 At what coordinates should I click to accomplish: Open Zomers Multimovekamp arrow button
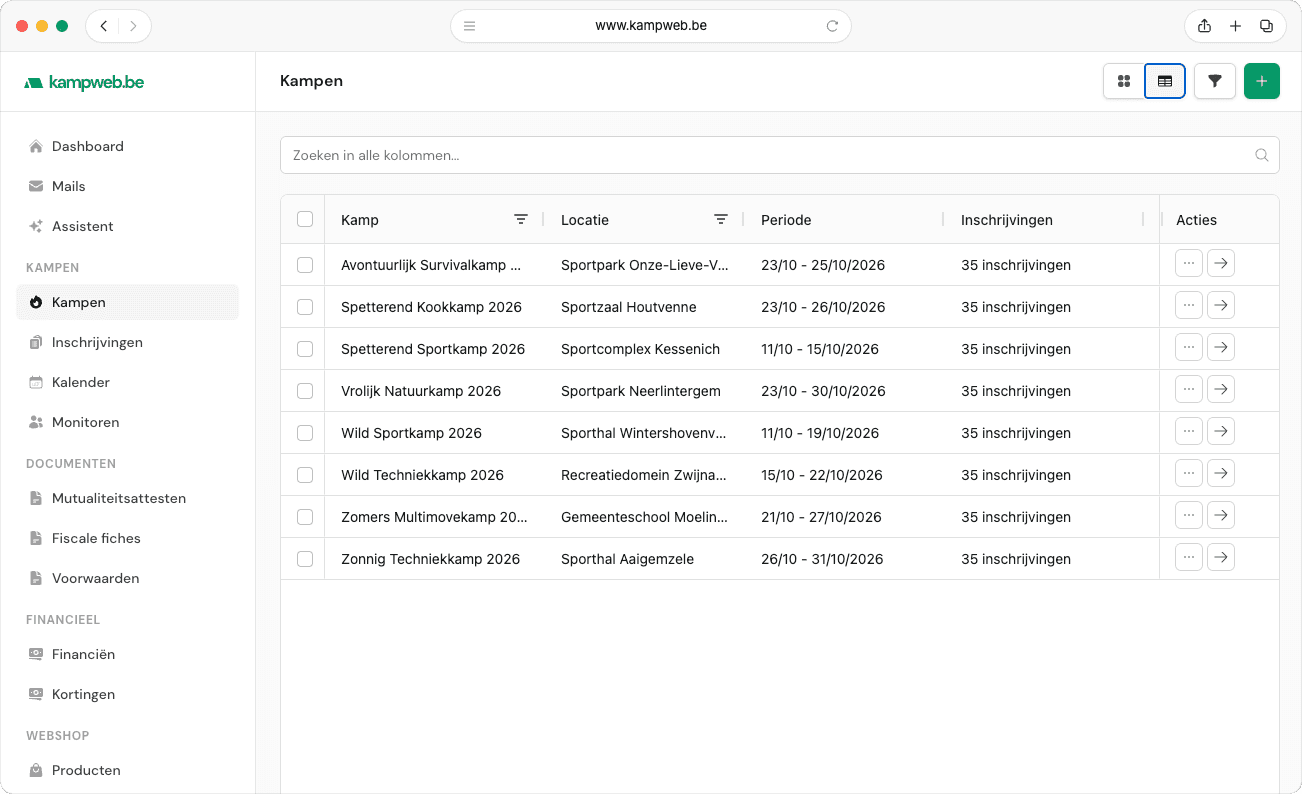click(1221, 516)
